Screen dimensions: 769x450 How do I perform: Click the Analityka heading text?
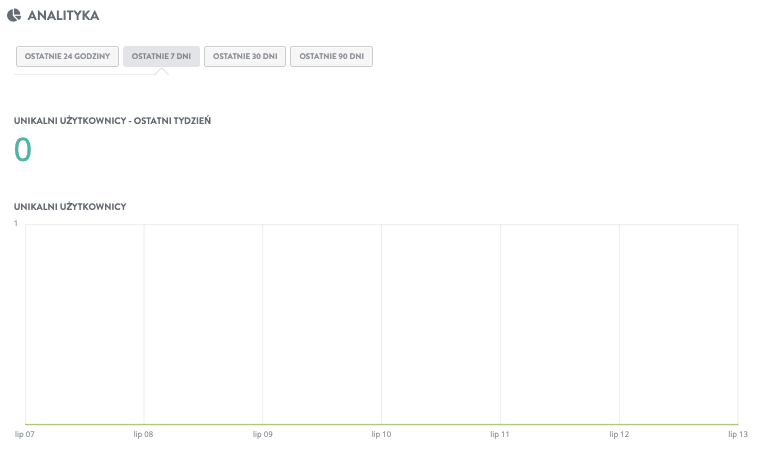(x=63, y=16)
